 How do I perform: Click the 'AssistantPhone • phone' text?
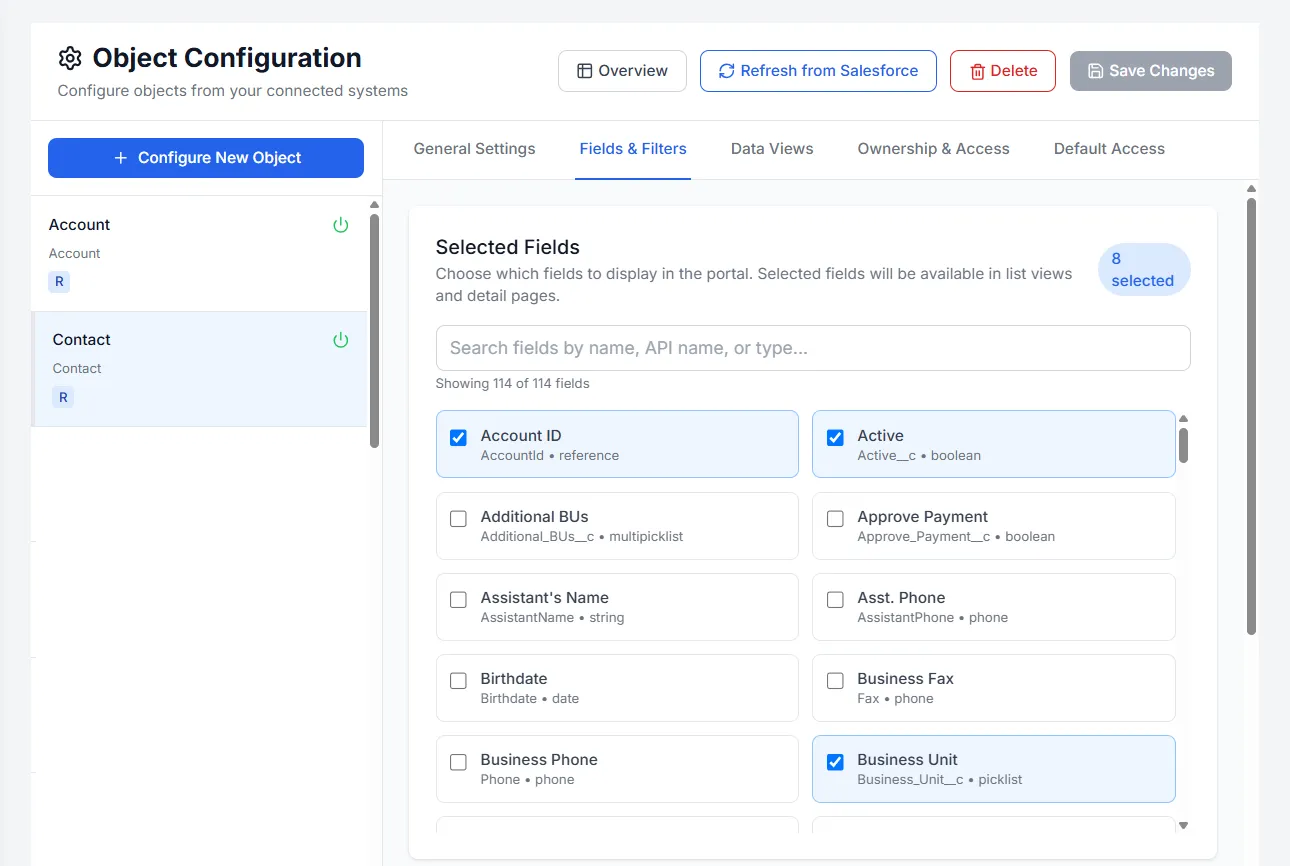coord(933,617)
